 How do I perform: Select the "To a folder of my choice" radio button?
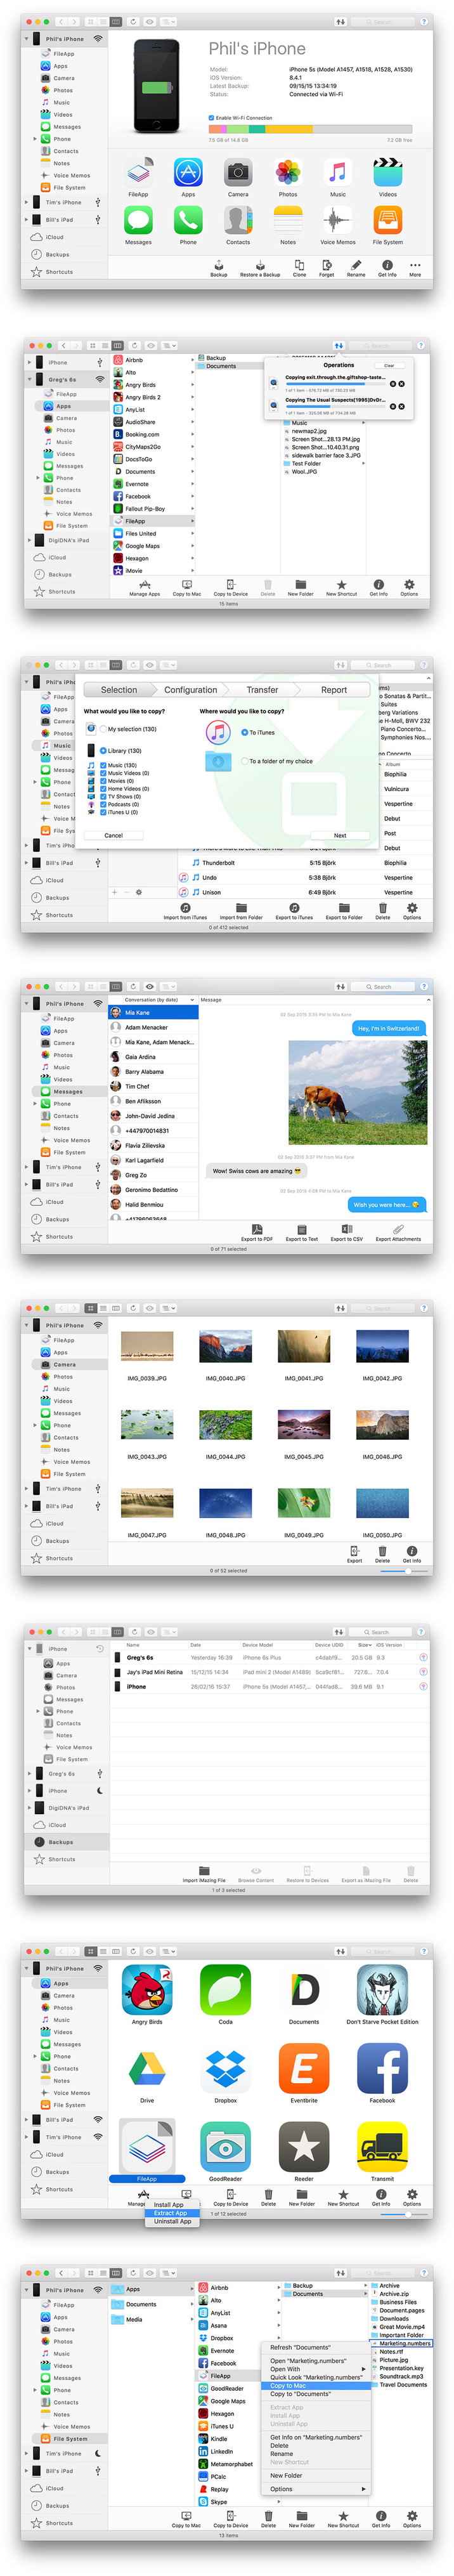click(x=244, y=761)
